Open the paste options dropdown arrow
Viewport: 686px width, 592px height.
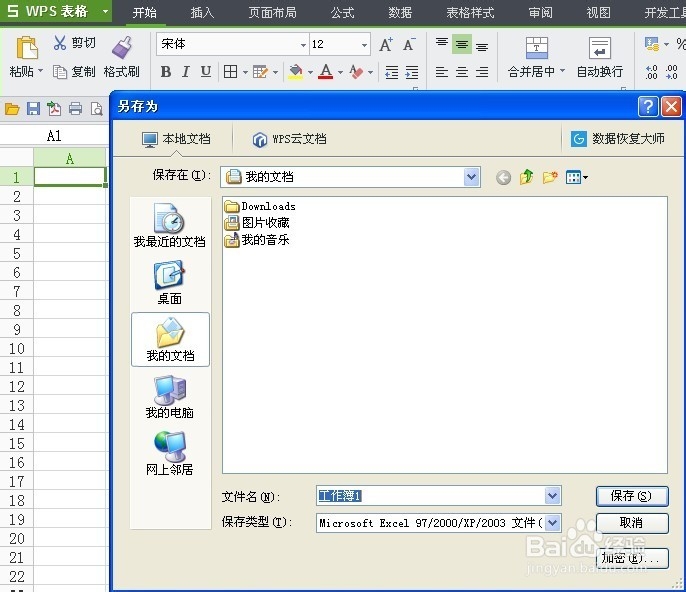(41, 70)
